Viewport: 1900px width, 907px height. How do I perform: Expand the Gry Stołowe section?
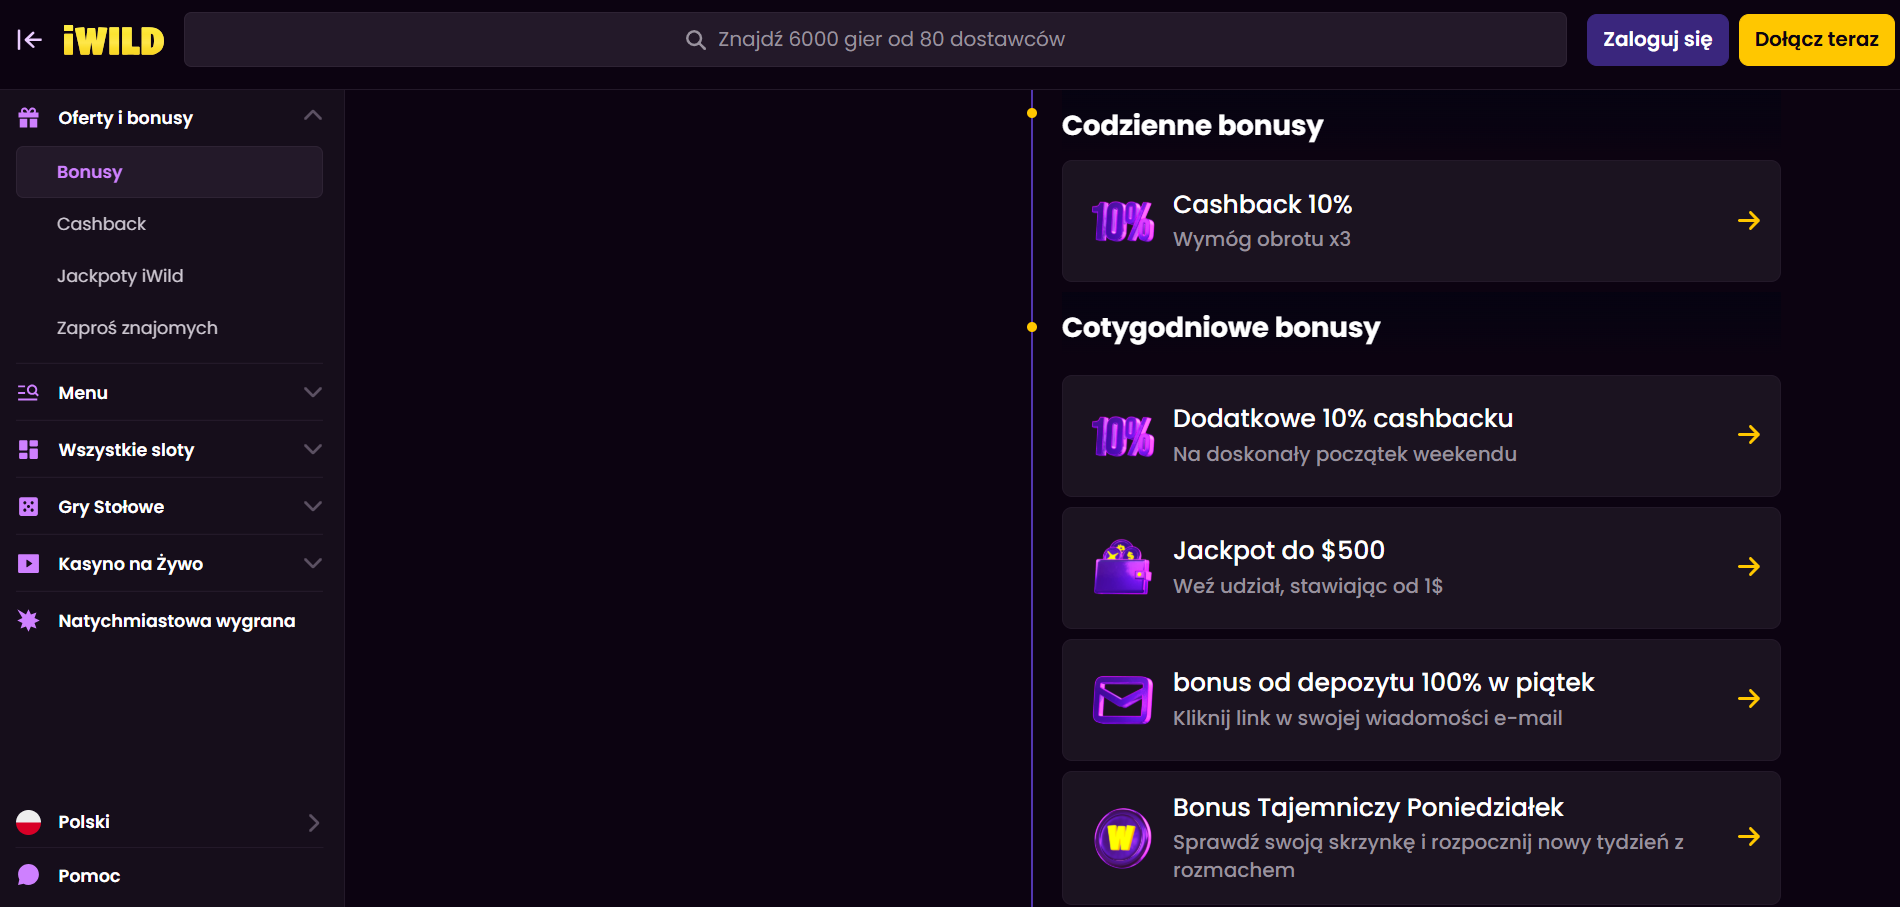tap(312, 506)
